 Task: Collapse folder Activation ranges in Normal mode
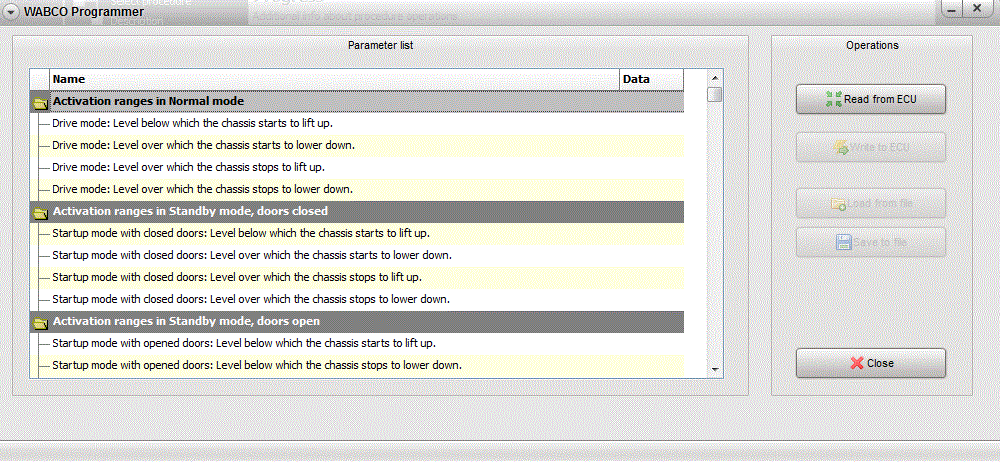click(x=41, y=102)
